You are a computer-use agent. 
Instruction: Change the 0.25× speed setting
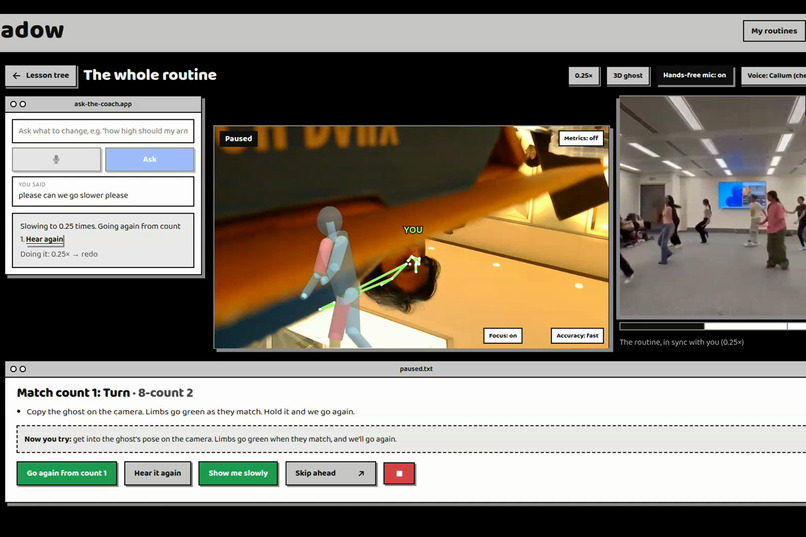click(583, 76)
